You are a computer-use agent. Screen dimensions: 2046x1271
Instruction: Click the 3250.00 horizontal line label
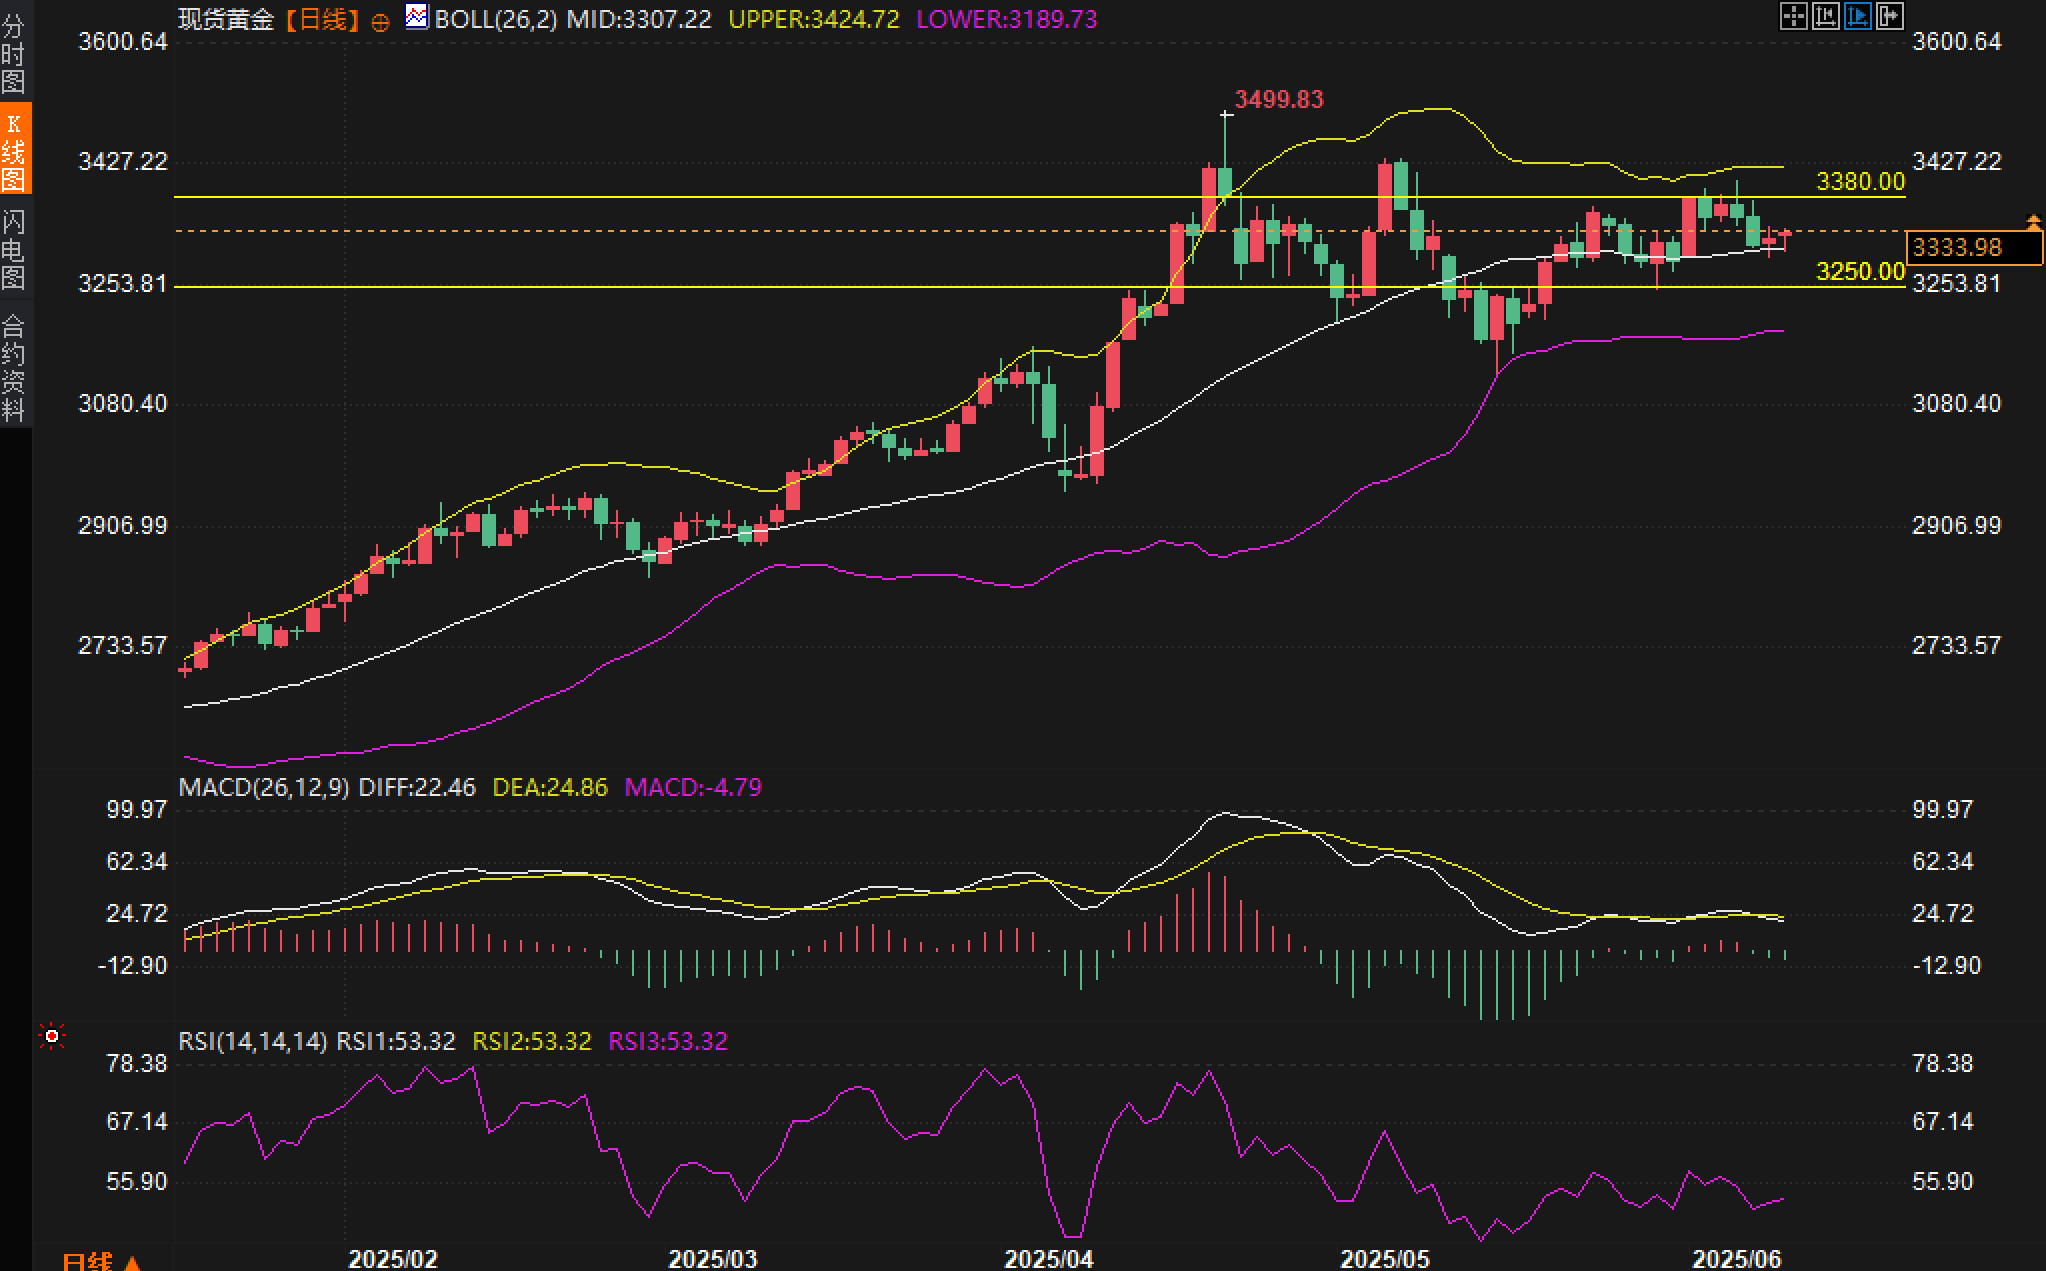click(1860, 271)
